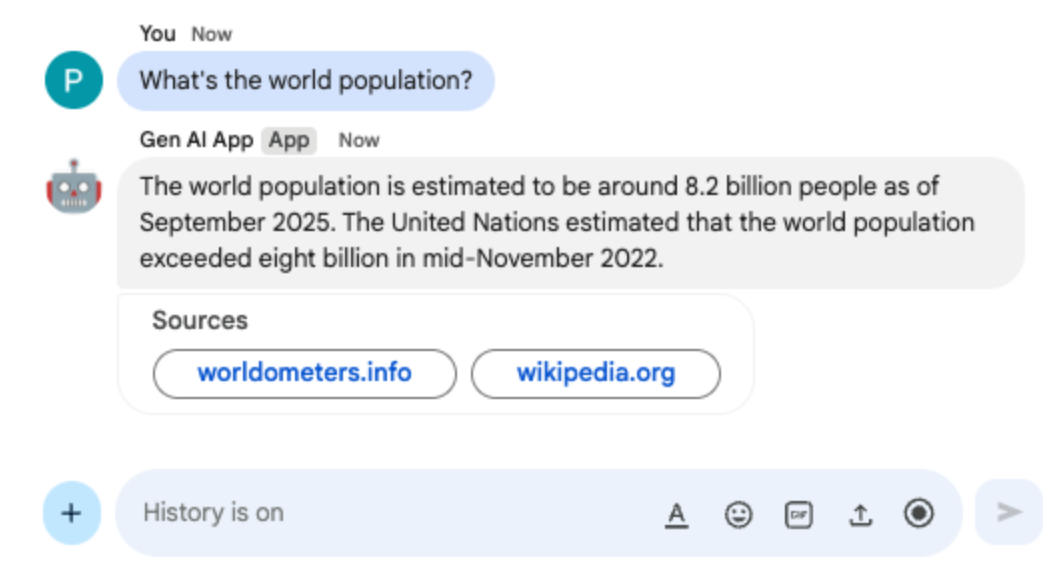Select the "What's the world population?" message
The height and width of the screenshot is (580, 1062).
pos(305,80)
